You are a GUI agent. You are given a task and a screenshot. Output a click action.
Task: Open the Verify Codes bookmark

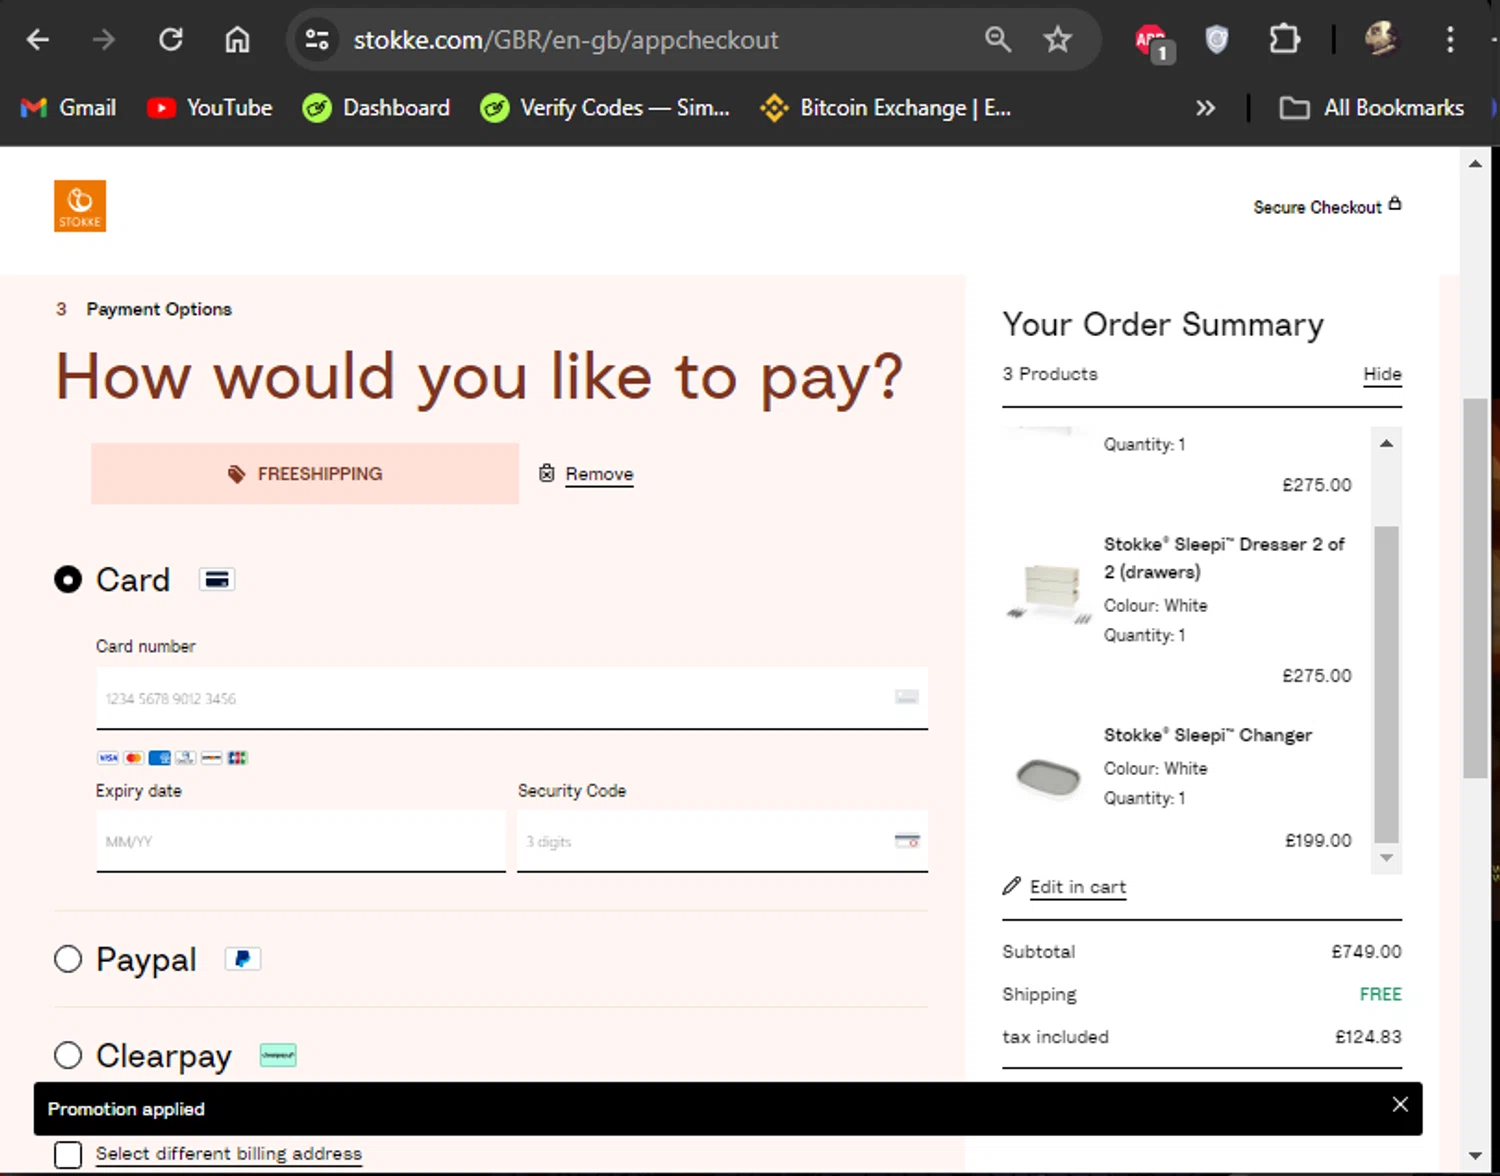coord(605,108)
